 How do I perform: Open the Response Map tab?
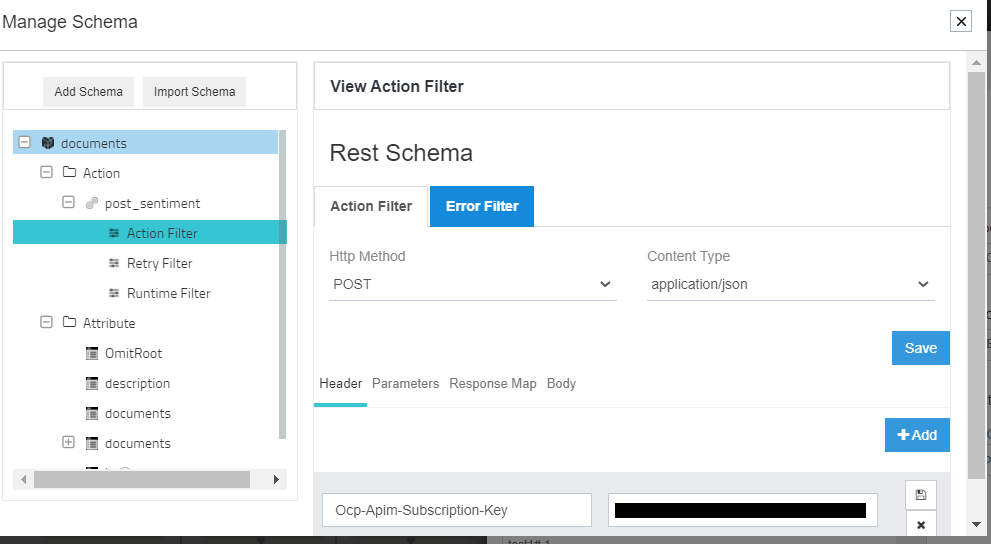point(493,384)
